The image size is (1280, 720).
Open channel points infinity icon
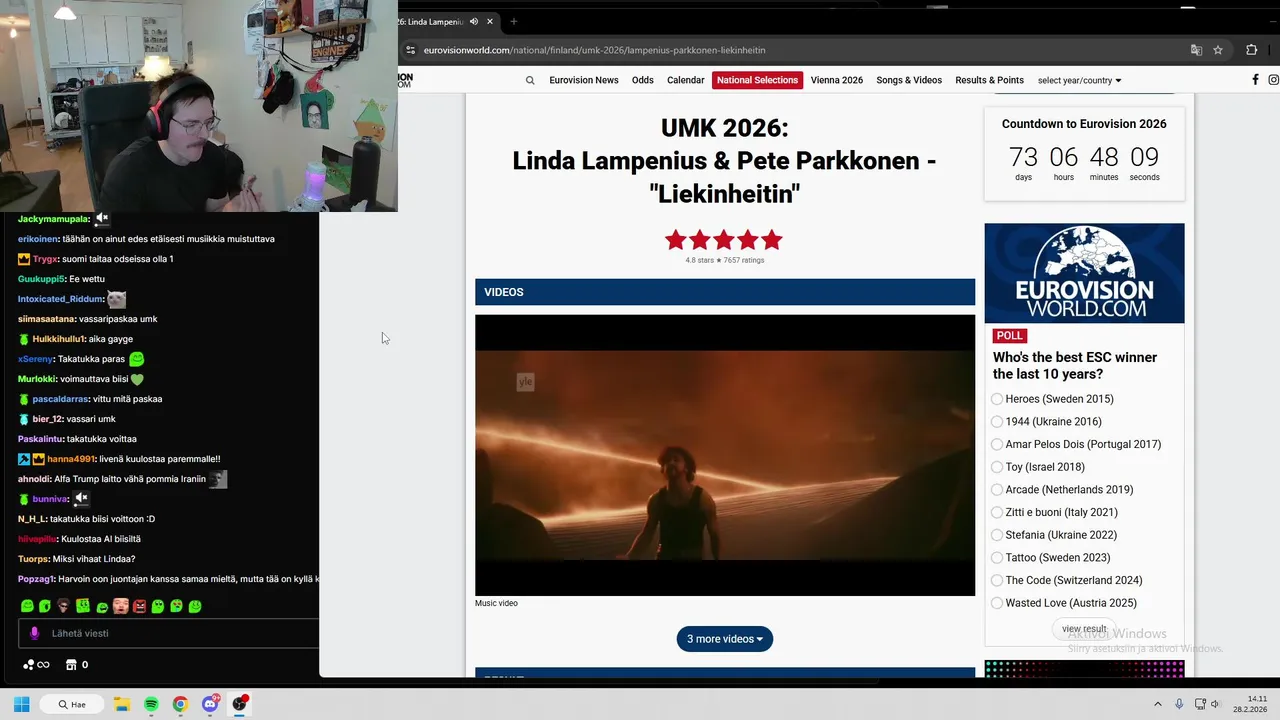36,665
